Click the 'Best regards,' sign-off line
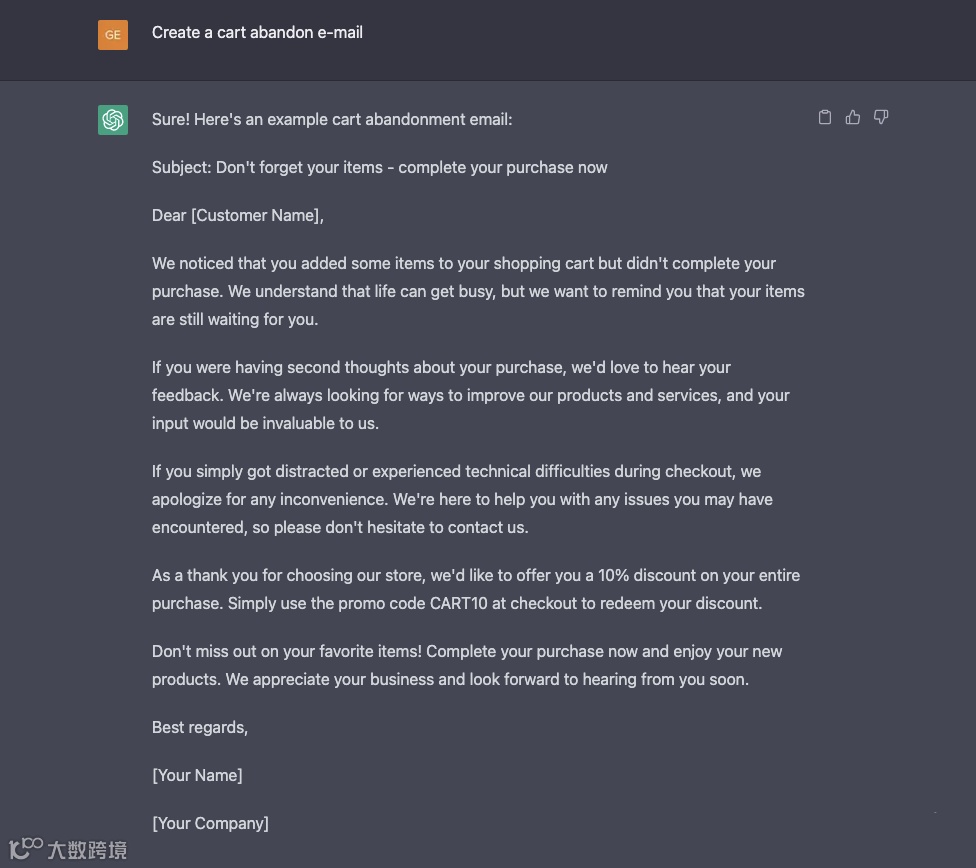976x868 pixels. pos(200,727)
